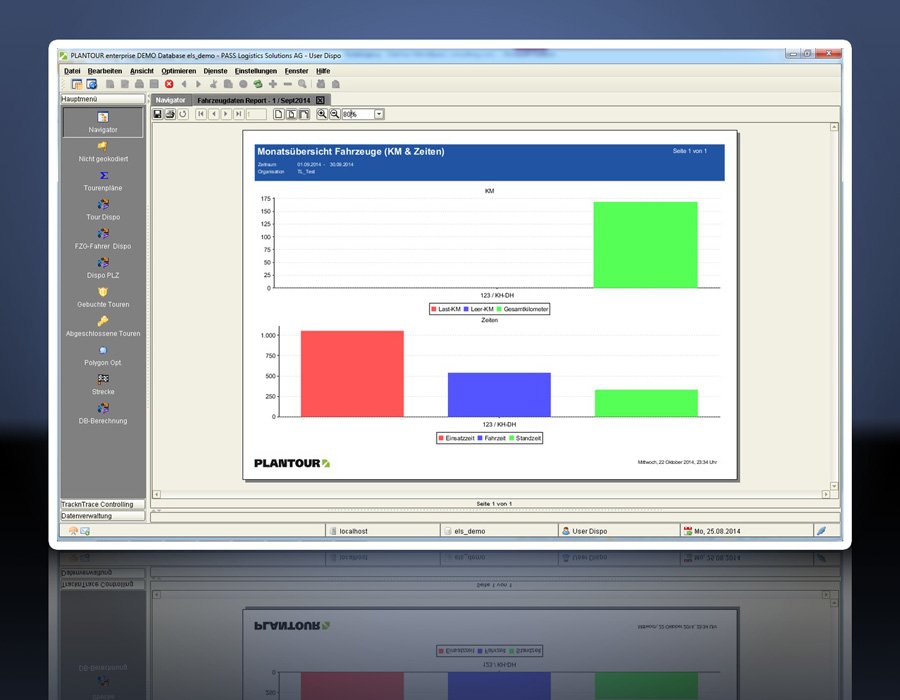Open Gebuchte Touren in the sidebar
The image size is (900, 700).
[103, 298]
